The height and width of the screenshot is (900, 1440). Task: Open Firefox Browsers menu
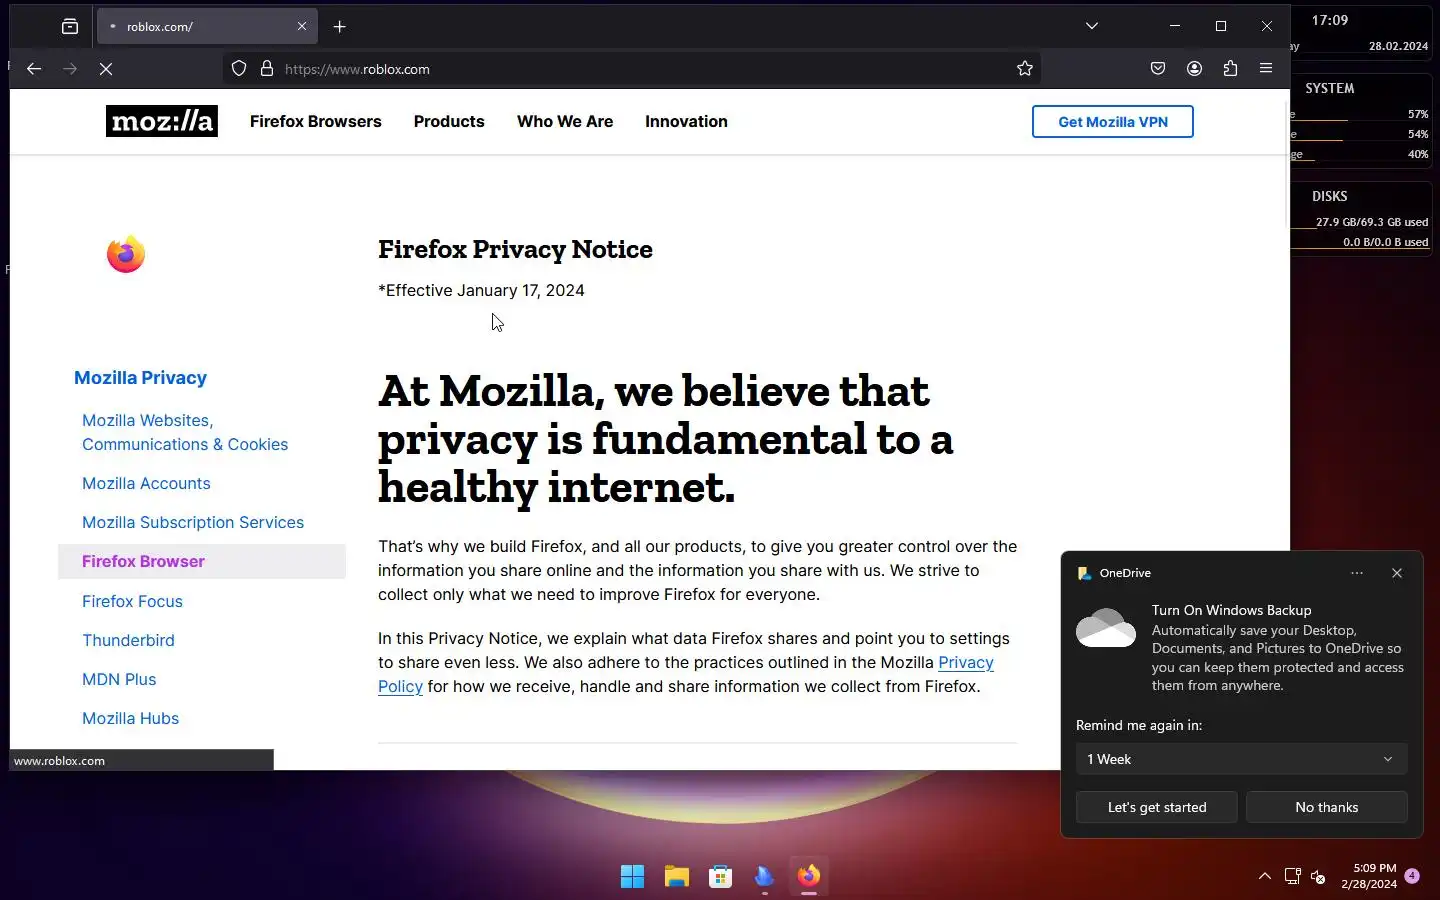pyautogui.click(x=316, y=121)
